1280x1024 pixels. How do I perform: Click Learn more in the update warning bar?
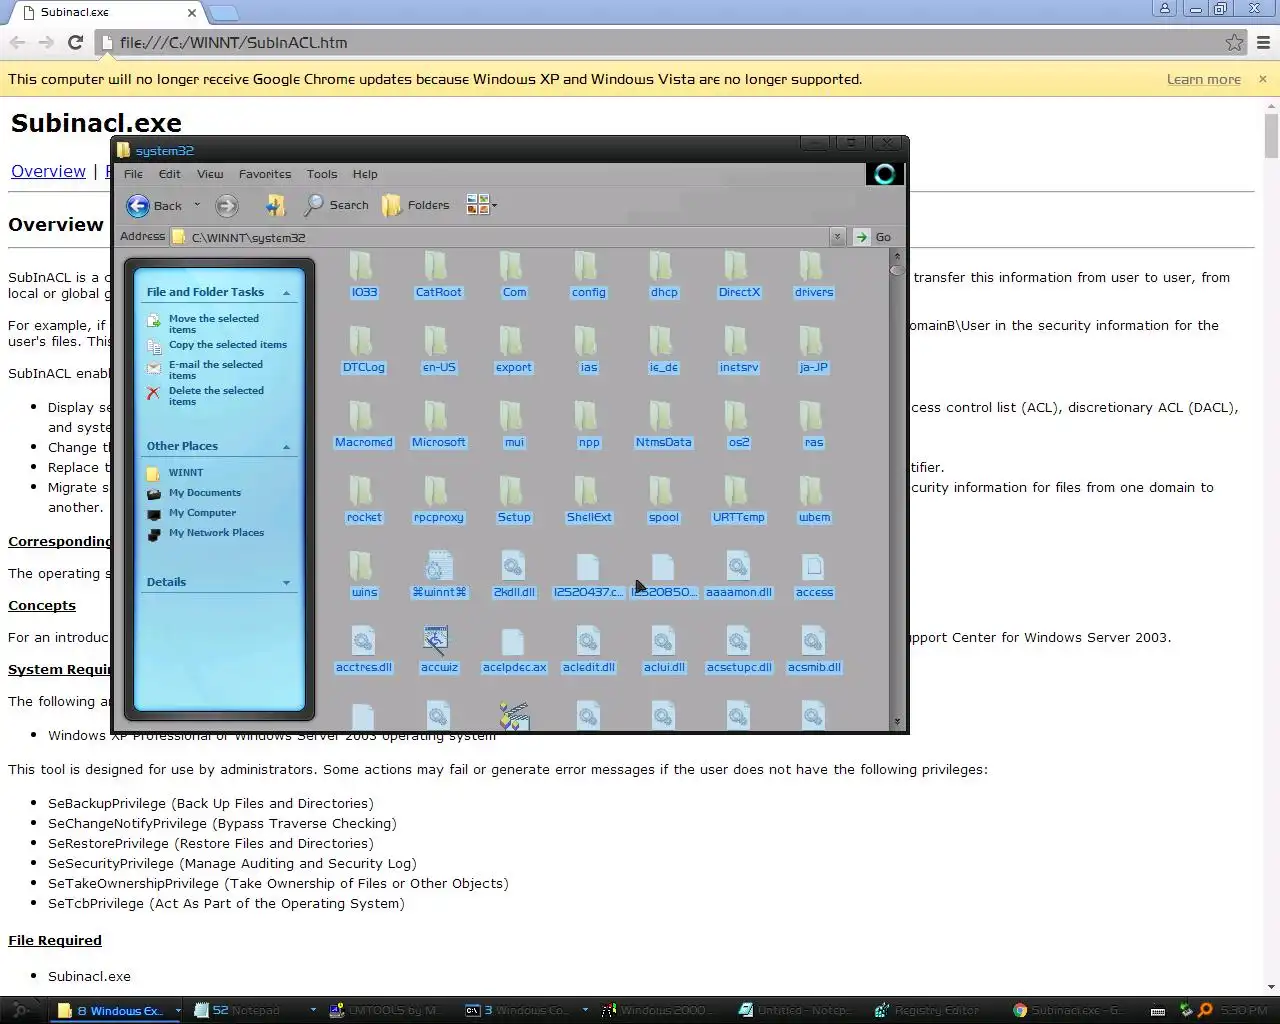pyautogui.click(x=1203, y=79)
